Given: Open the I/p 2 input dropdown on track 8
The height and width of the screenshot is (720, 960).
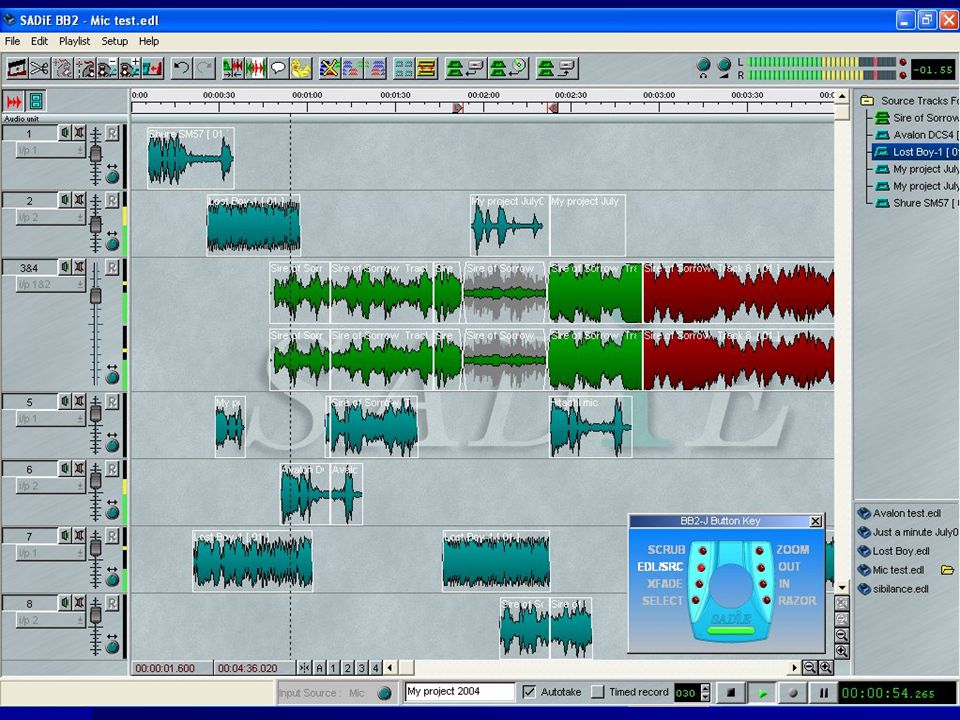Looking at the screenshot, I should (50, 621).
